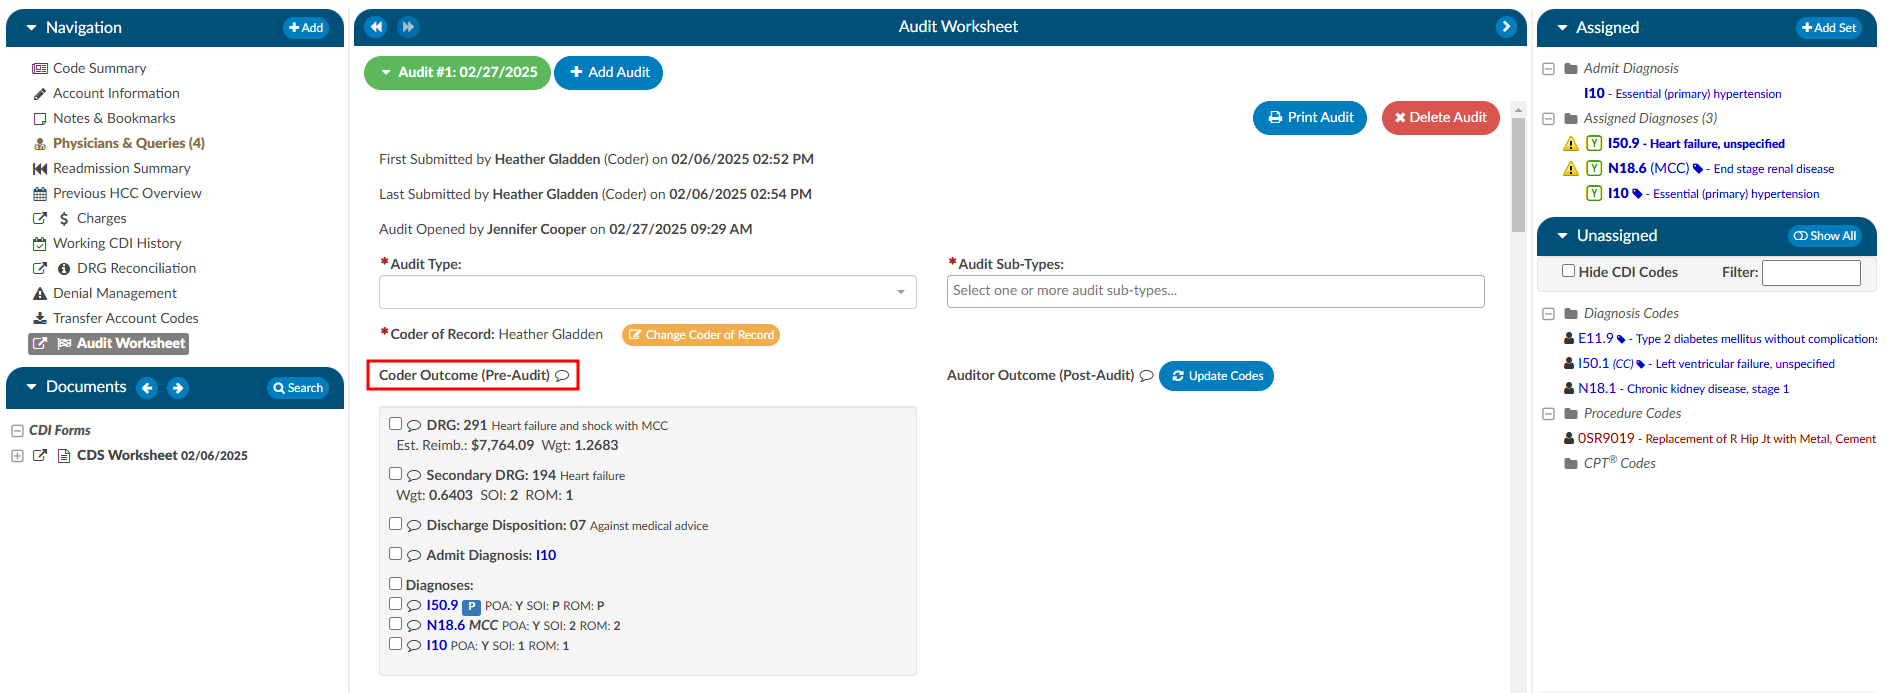
Task: Click the Search button in Documents
Action: [x=298, y=388]
